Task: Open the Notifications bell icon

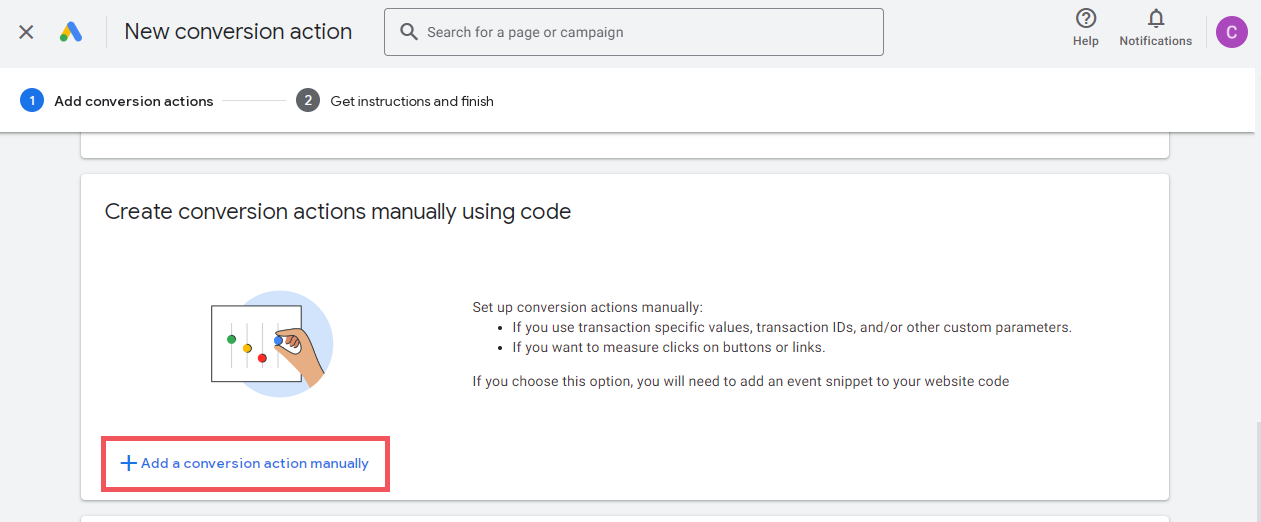Action: (1156, 18)
